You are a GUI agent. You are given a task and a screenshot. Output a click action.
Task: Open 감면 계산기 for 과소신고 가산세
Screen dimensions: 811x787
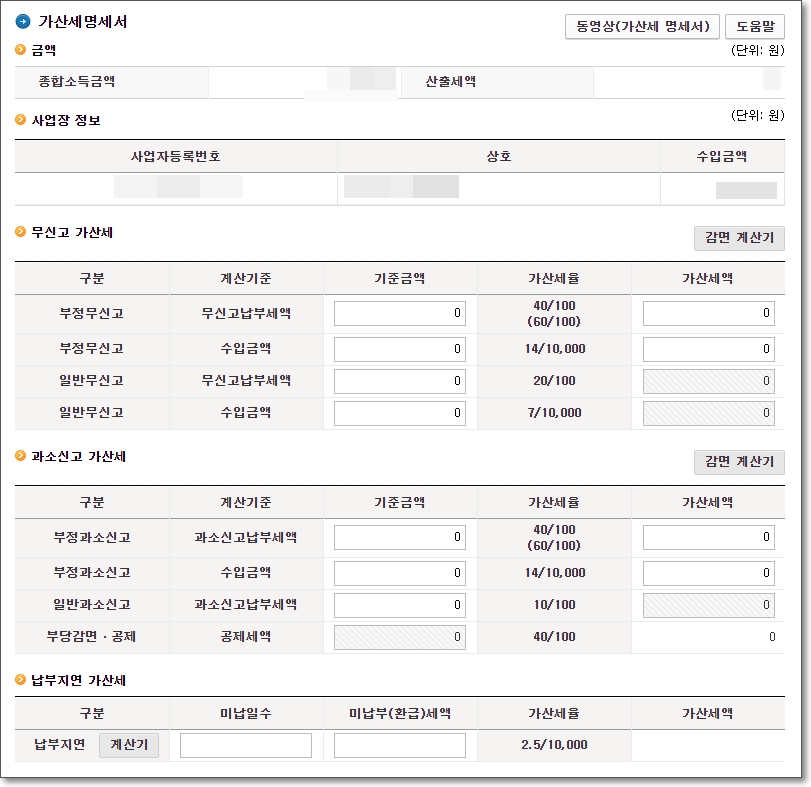click(x=739, y=462)
